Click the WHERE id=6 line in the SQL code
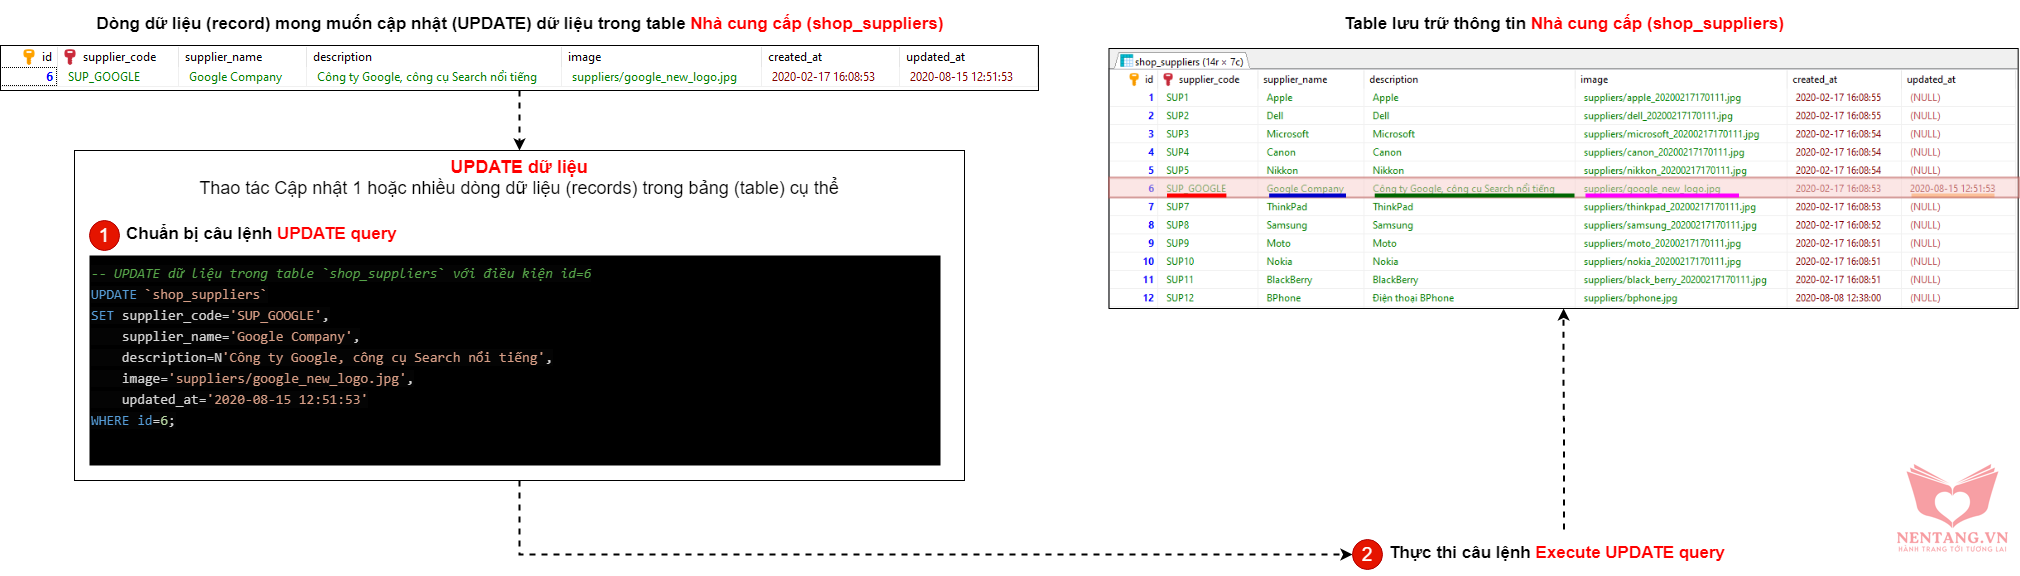The width and height of the screenshot is (2020, 576). [133, 421]
